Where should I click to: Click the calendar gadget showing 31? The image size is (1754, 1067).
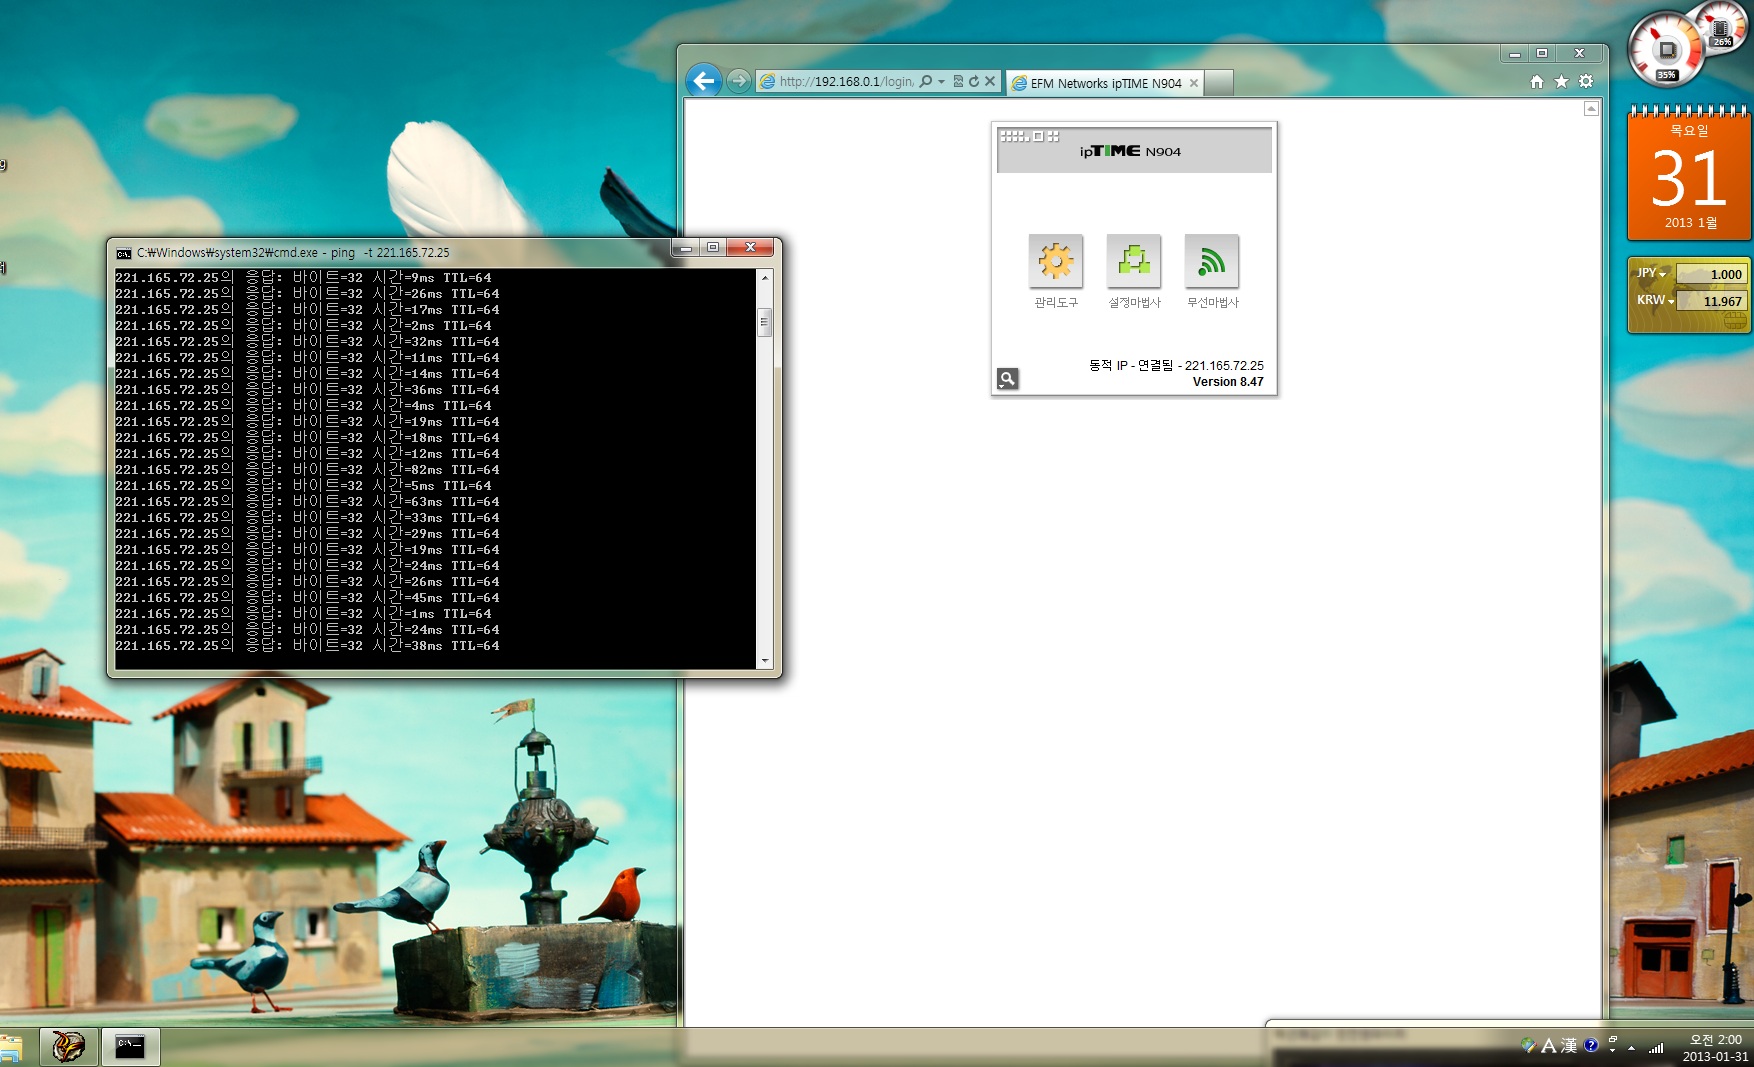[x=1688, y=174]
